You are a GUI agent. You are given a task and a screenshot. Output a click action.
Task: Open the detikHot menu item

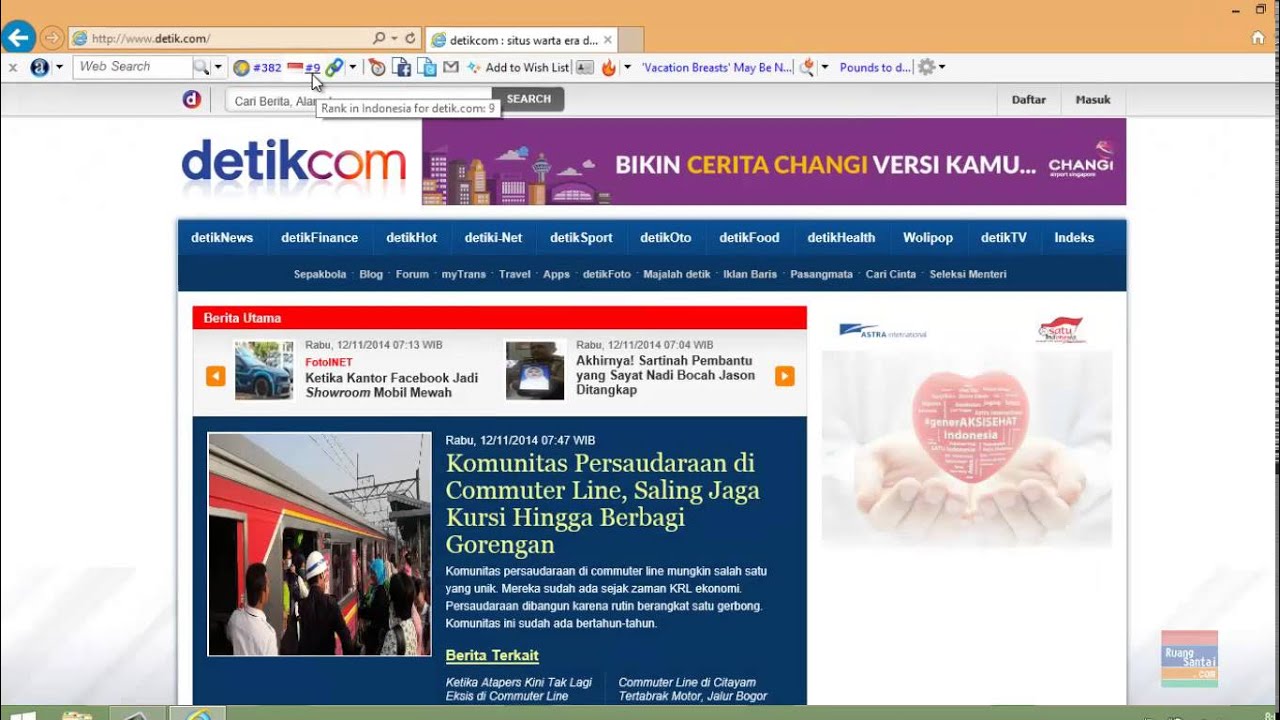411,238
